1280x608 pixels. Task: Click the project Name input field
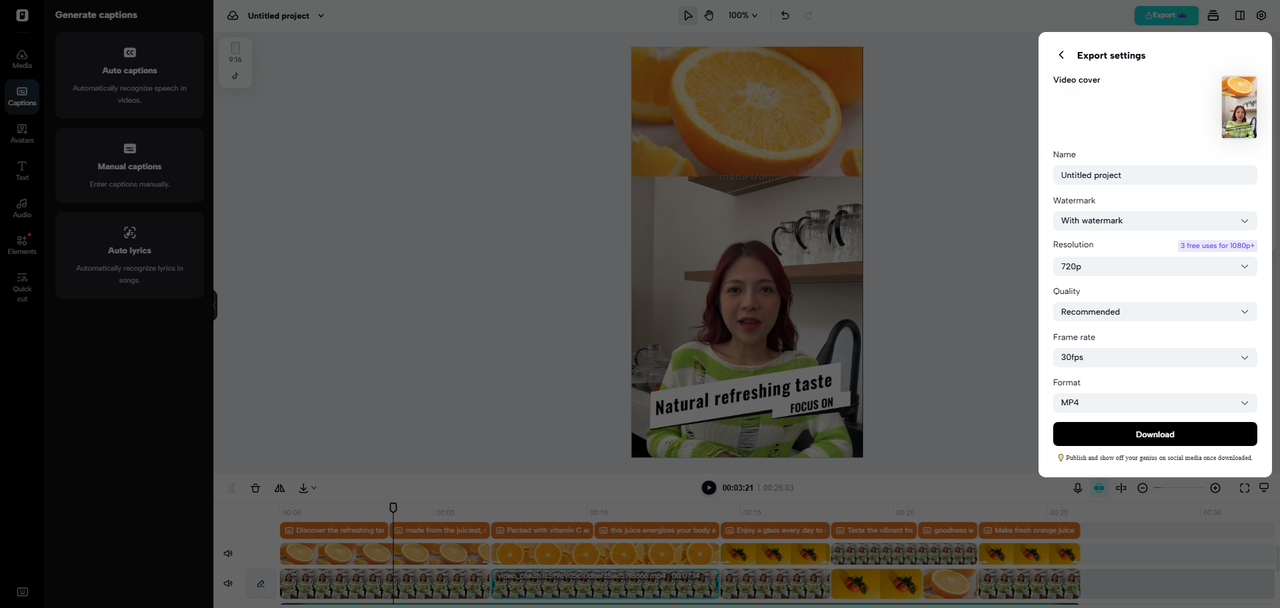click(x=1154, y=175)
